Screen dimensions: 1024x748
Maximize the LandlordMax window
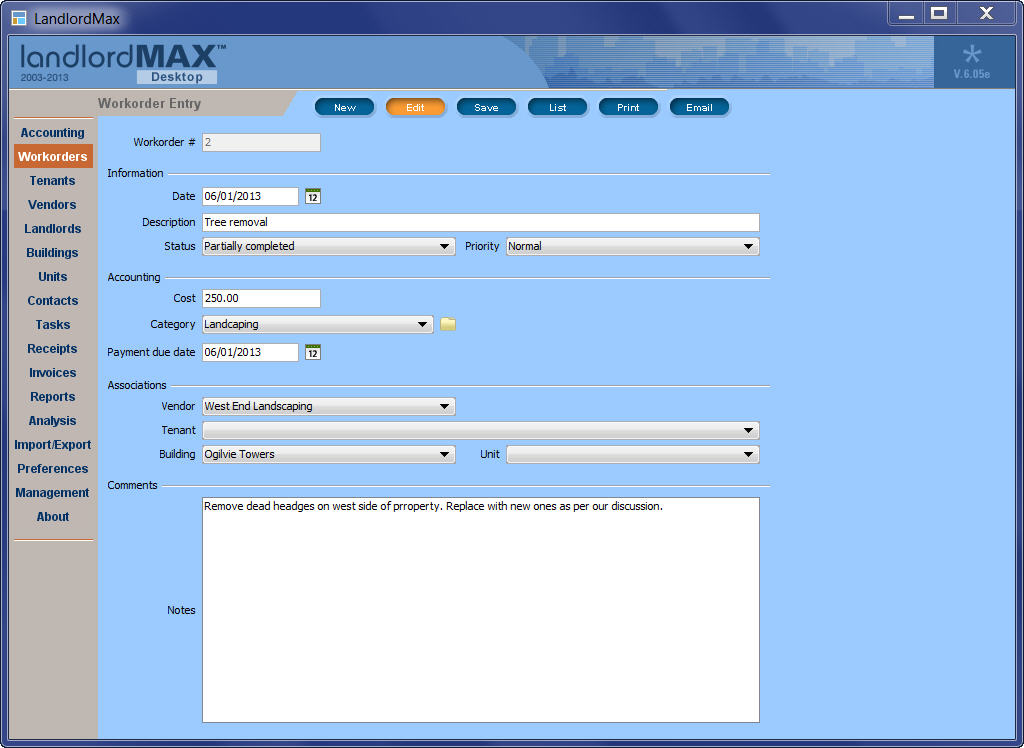(x=939, y=14)
